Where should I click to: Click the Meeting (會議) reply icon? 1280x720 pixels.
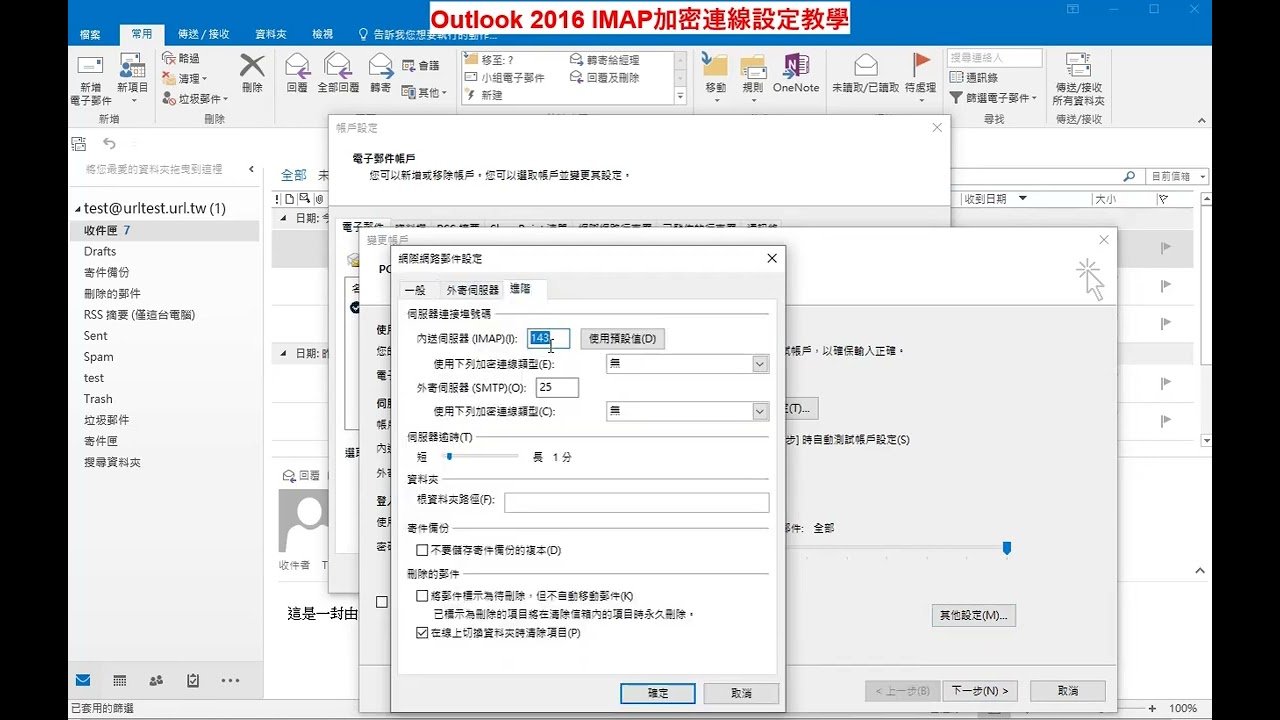[x=408, y=66]
